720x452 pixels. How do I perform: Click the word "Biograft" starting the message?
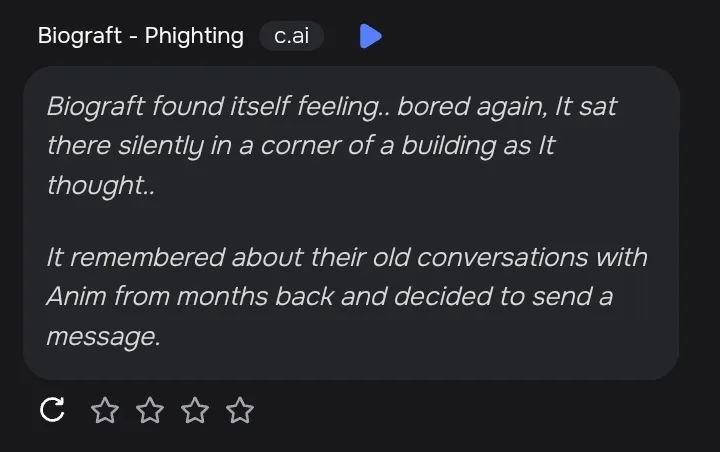click(96, 106)
